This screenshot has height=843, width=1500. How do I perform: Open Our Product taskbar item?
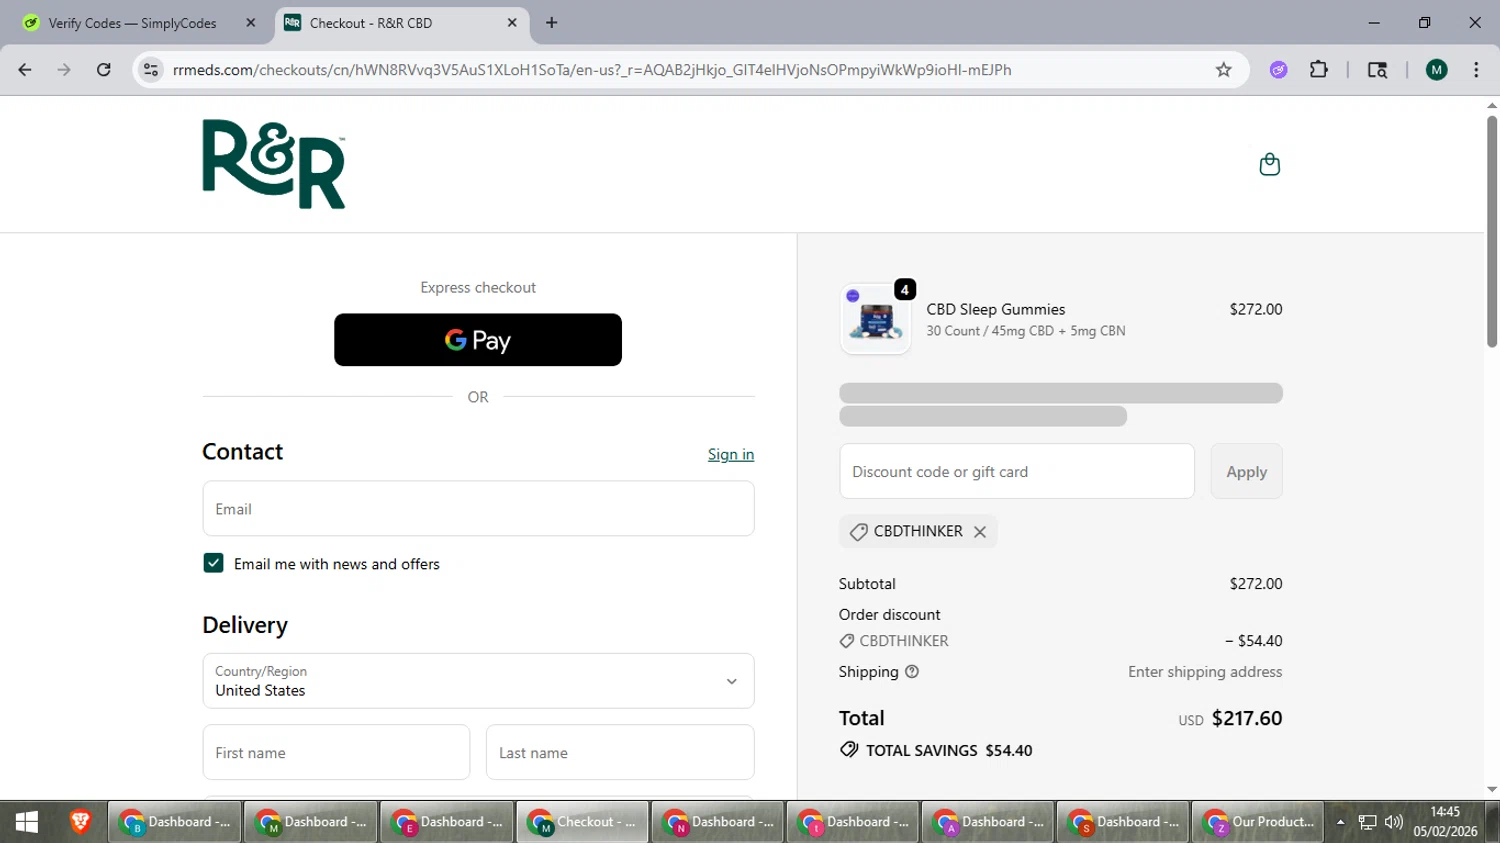pos(1258,822)
